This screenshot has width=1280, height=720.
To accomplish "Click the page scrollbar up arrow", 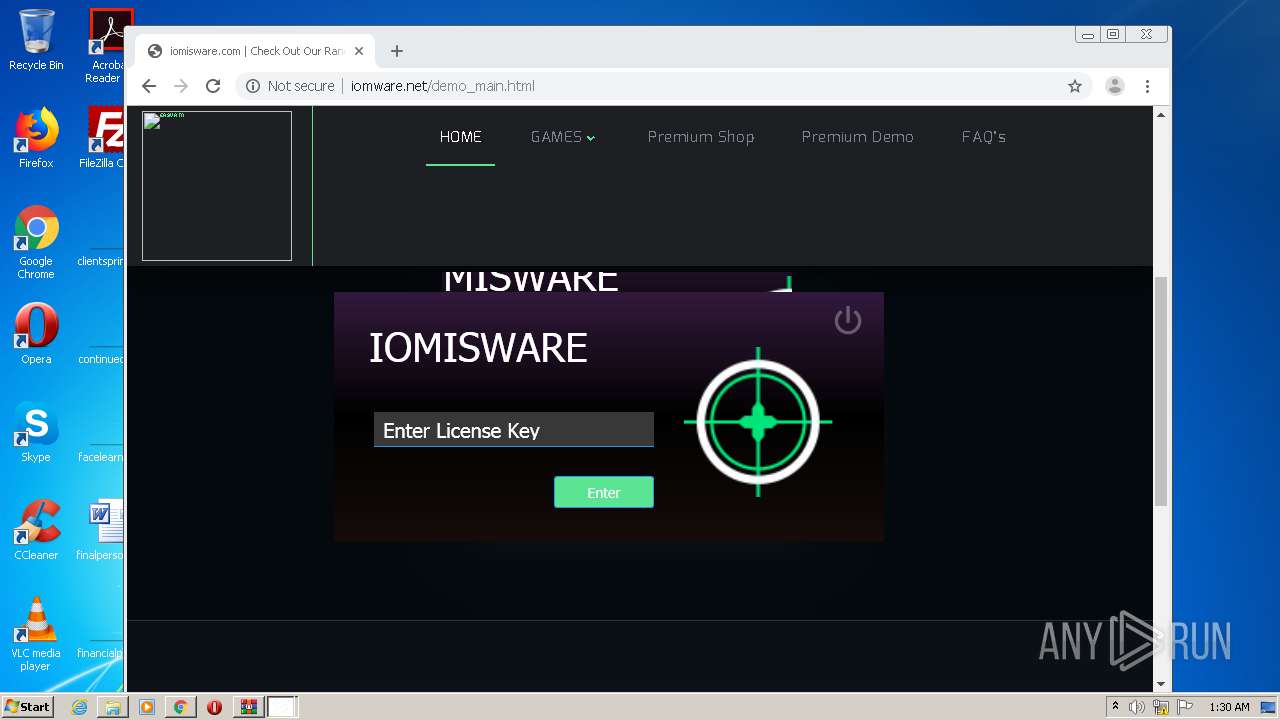I will coord(1161,115).
